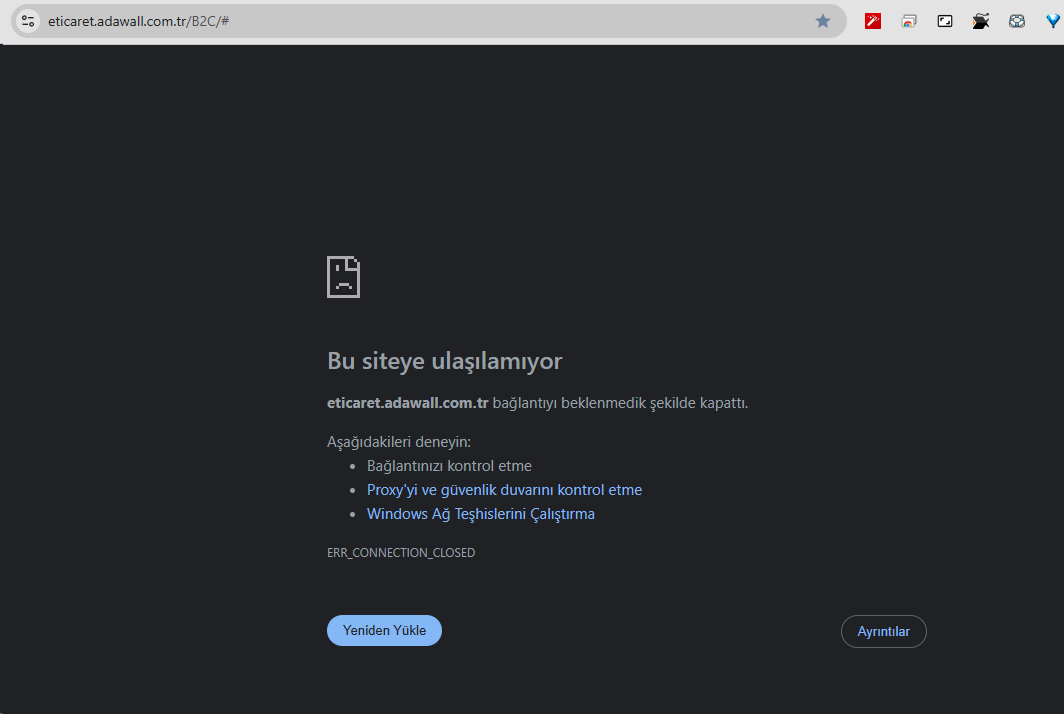Open the blue diamond extension icon
The image size is (1064, 714).
tap(1052, 21)
